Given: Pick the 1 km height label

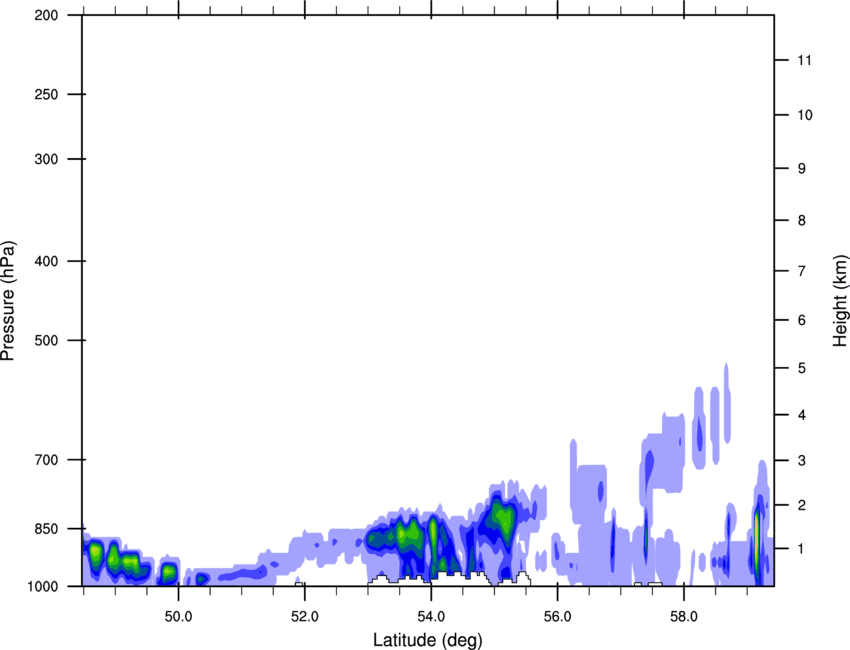Looking at the screenshot, I should coord(802,549).
